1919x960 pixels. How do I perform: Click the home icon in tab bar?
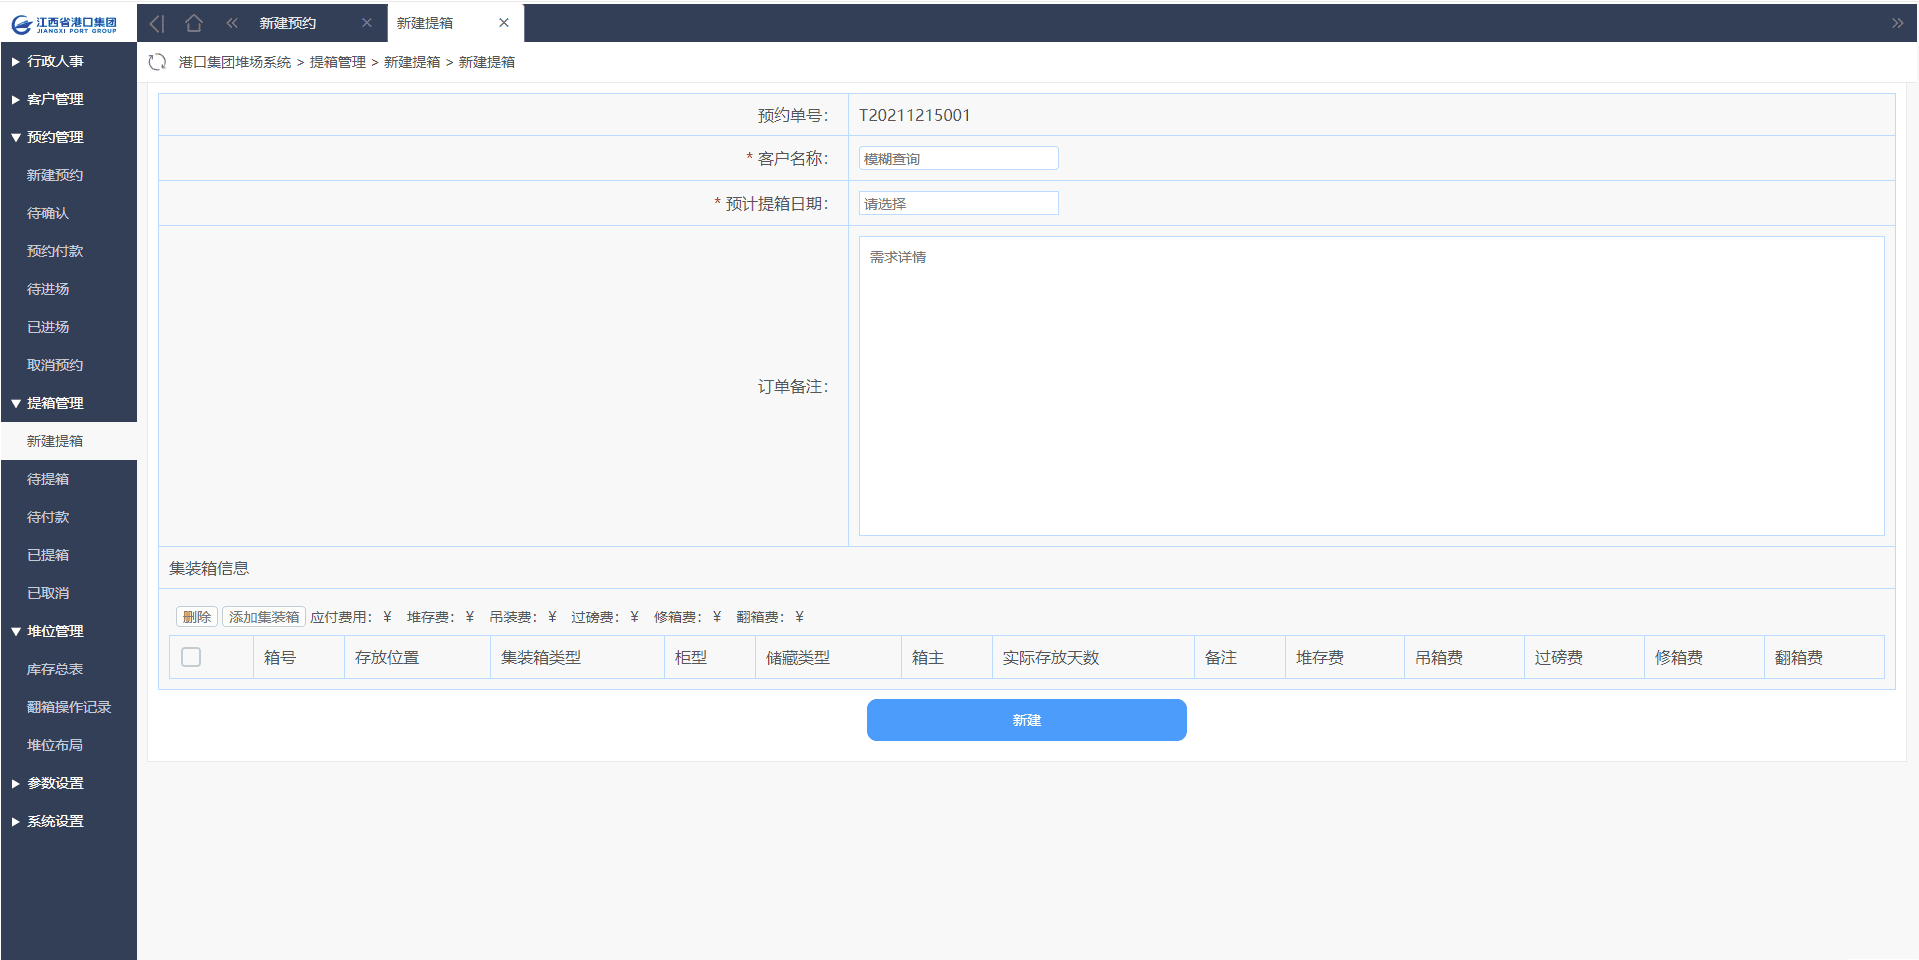pyautogui.click(x=194, y=23)
